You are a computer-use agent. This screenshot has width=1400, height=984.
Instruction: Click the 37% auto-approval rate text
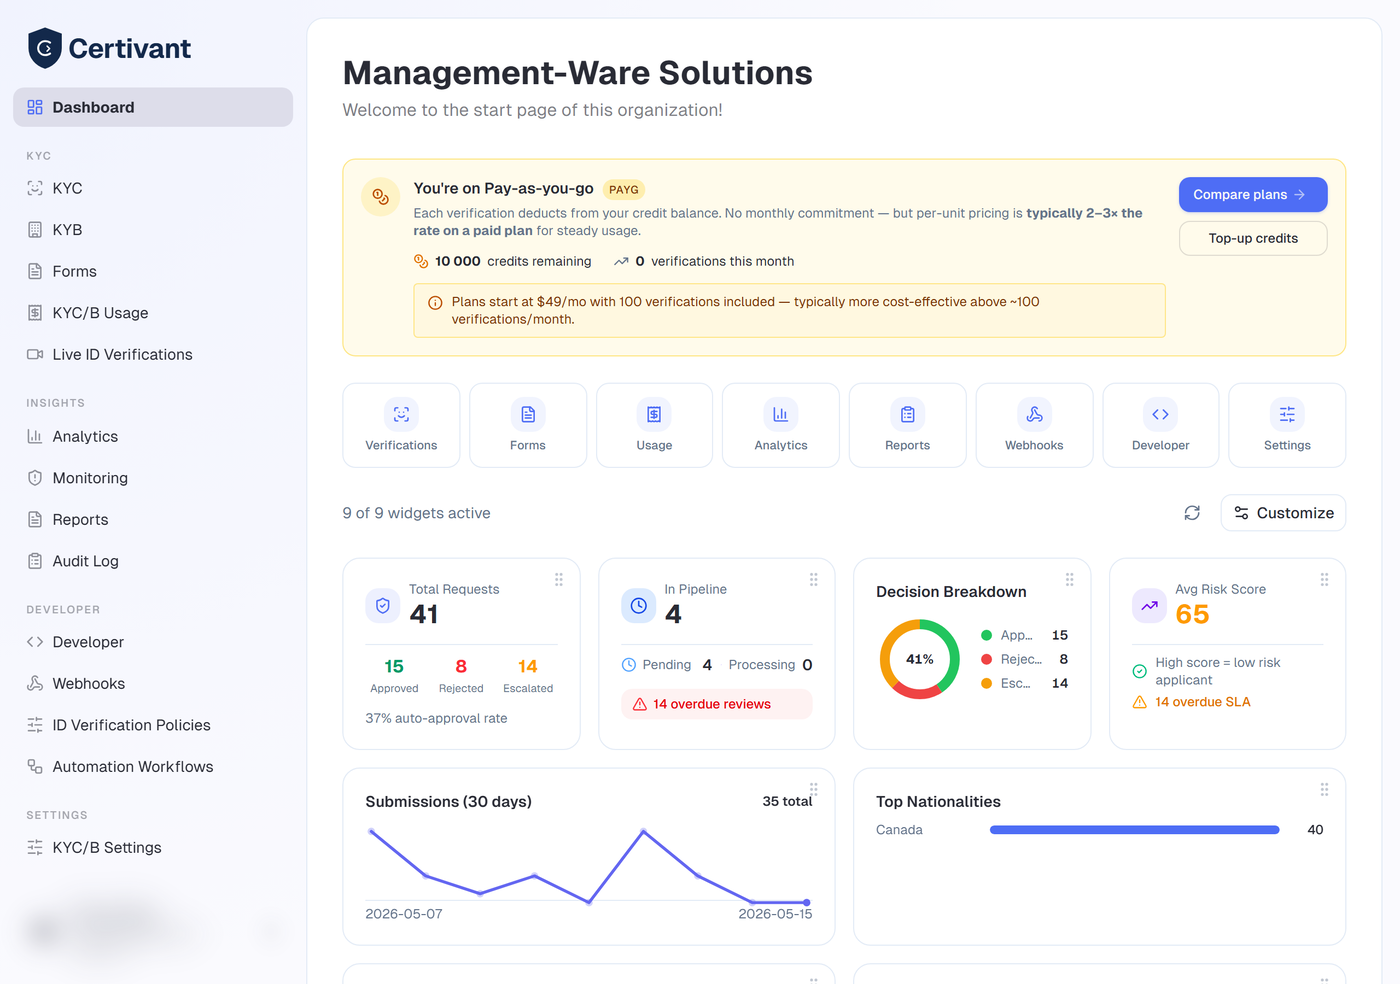(436, 718)
